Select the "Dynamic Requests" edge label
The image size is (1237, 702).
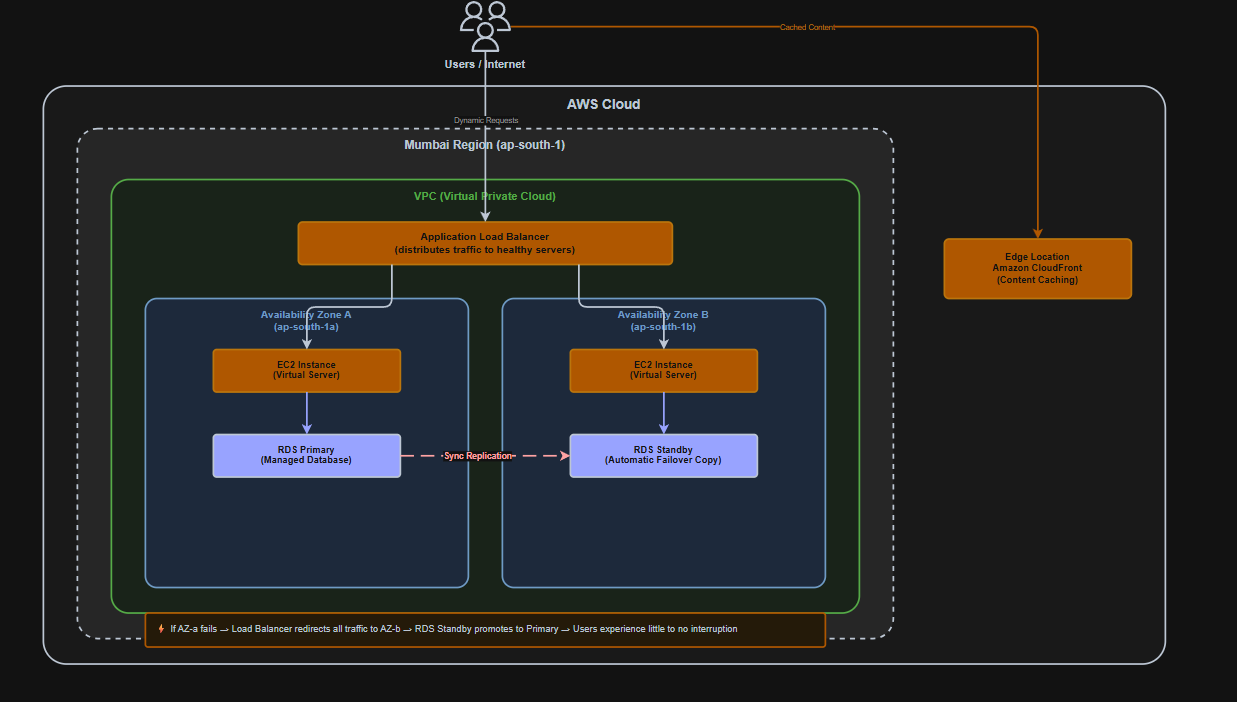(486, 120)
